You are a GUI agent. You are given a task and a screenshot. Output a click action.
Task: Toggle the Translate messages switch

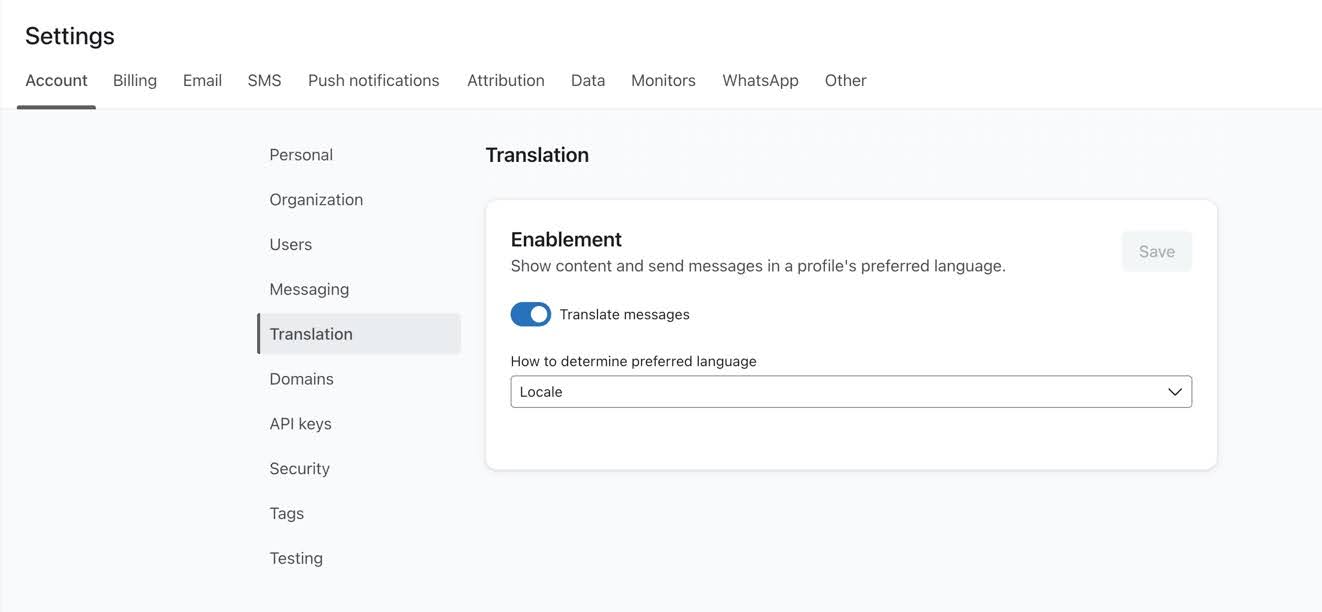530,314
